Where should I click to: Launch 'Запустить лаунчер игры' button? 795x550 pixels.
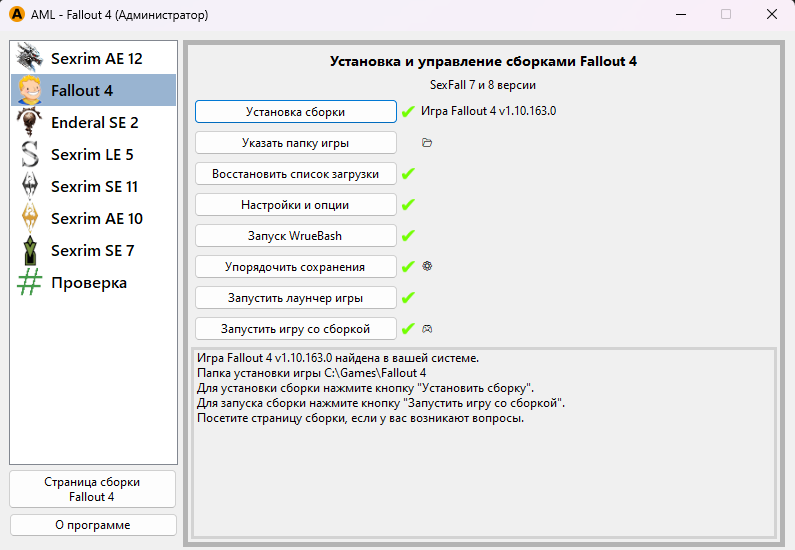coord(295,298)
